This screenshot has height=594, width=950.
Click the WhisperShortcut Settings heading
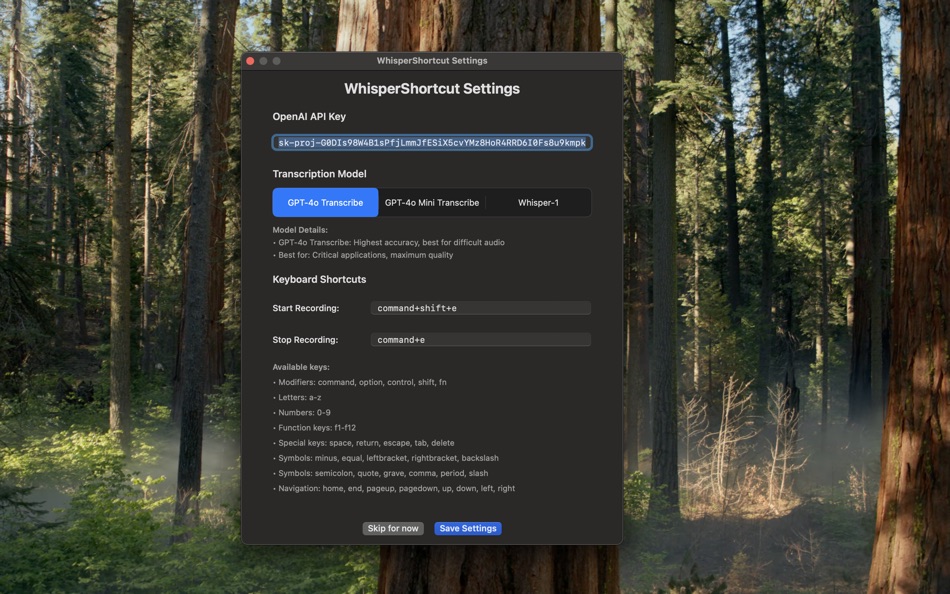(x=432, y=88)
